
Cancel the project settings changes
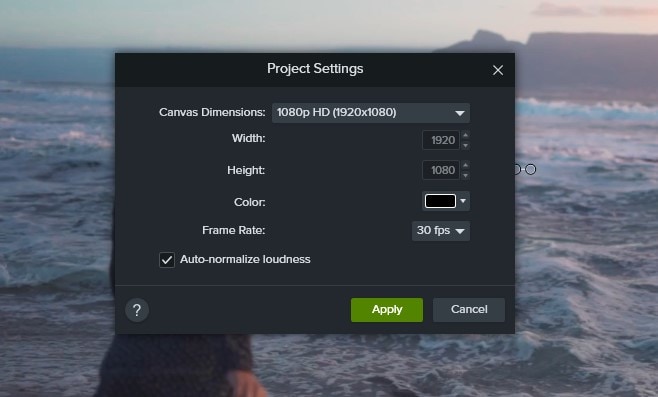[x=469, y=310]
